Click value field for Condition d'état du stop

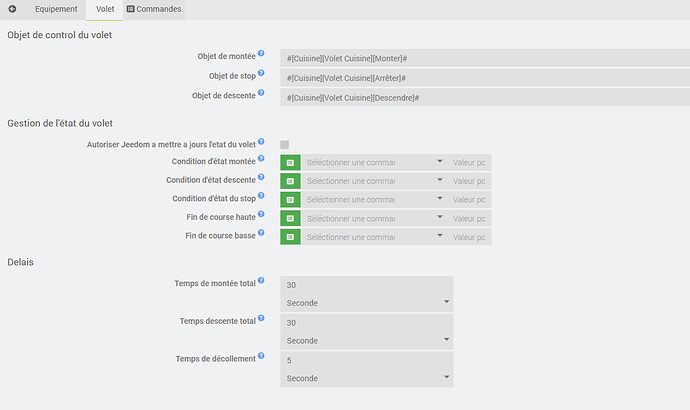coord(470,200)
